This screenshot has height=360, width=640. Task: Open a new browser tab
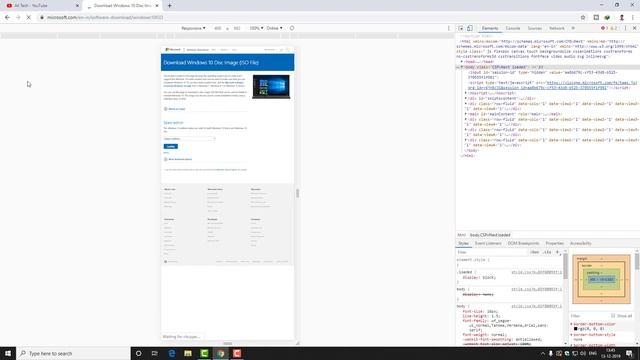169,6
